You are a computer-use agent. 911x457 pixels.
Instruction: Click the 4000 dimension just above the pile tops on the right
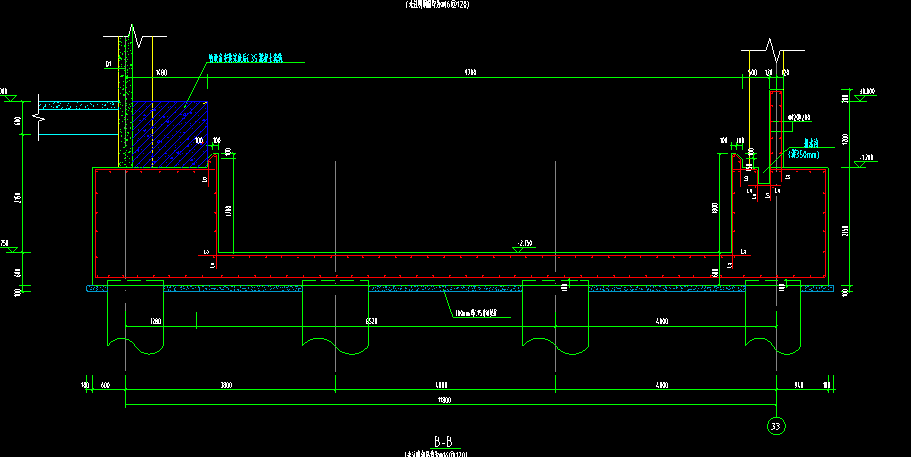coord(662,321)
